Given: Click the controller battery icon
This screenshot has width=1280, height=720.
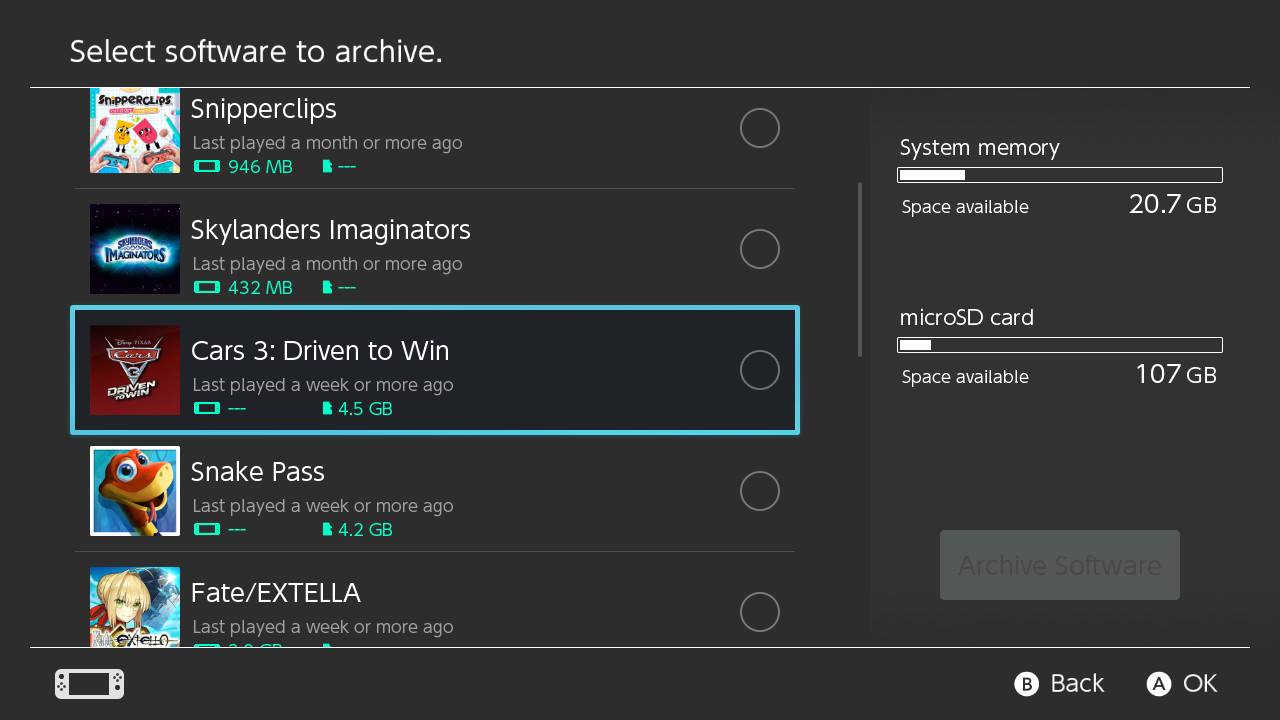Looking at the screenshot, I should pos(88,684).
